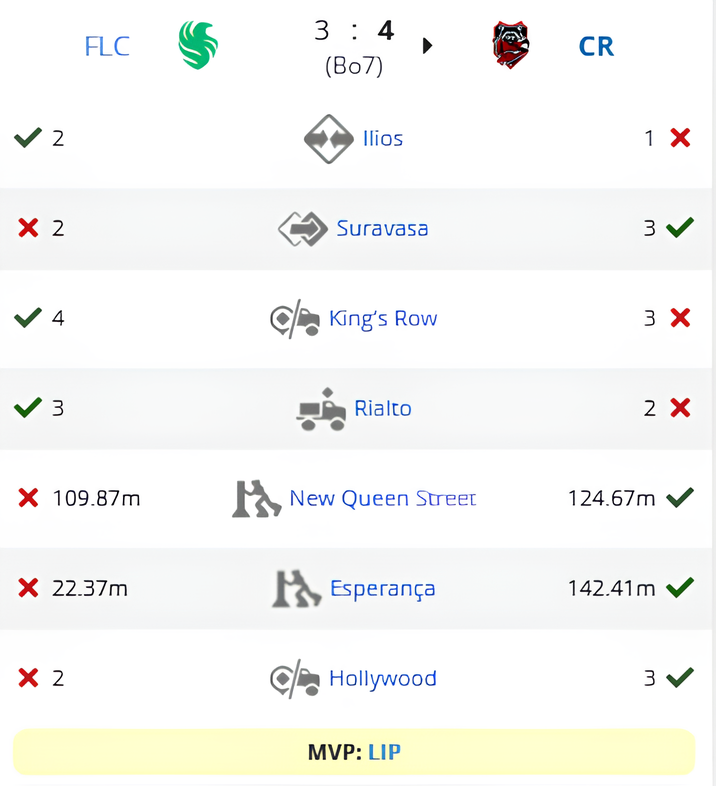Click the New Queen Street push icon
The height and width of the screenshot is (786, 716).
[x=255, y=498]
